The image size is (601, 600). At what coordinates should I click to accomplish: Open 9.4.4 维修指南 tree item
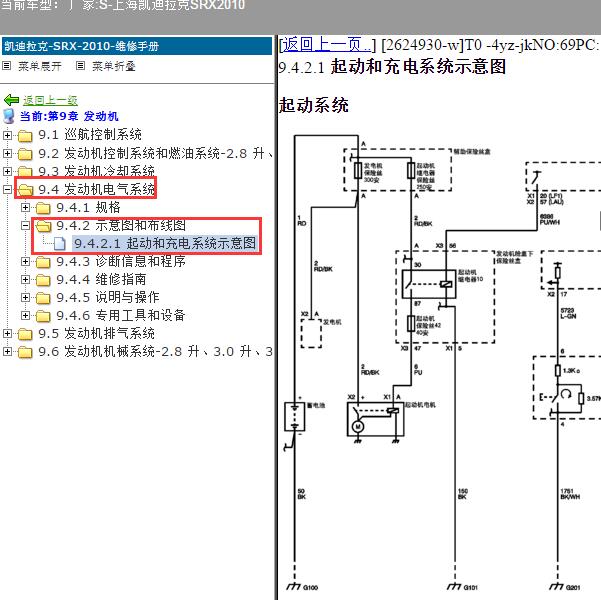point(102,279)
